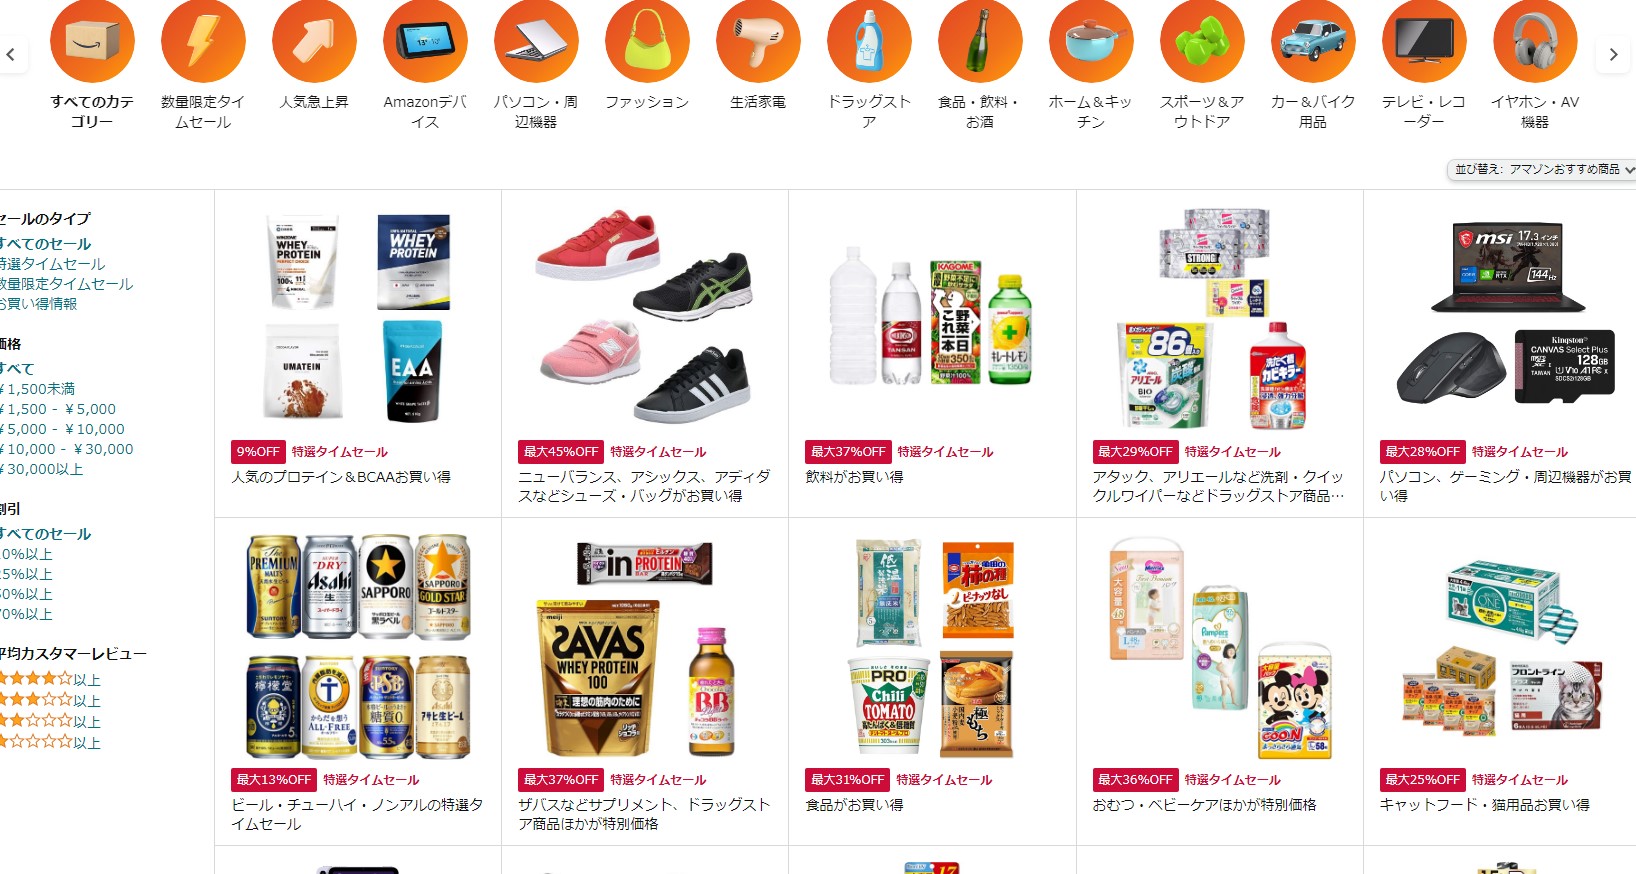
Task: Click the upward arrow trending icon
Action: pos(314,41)
